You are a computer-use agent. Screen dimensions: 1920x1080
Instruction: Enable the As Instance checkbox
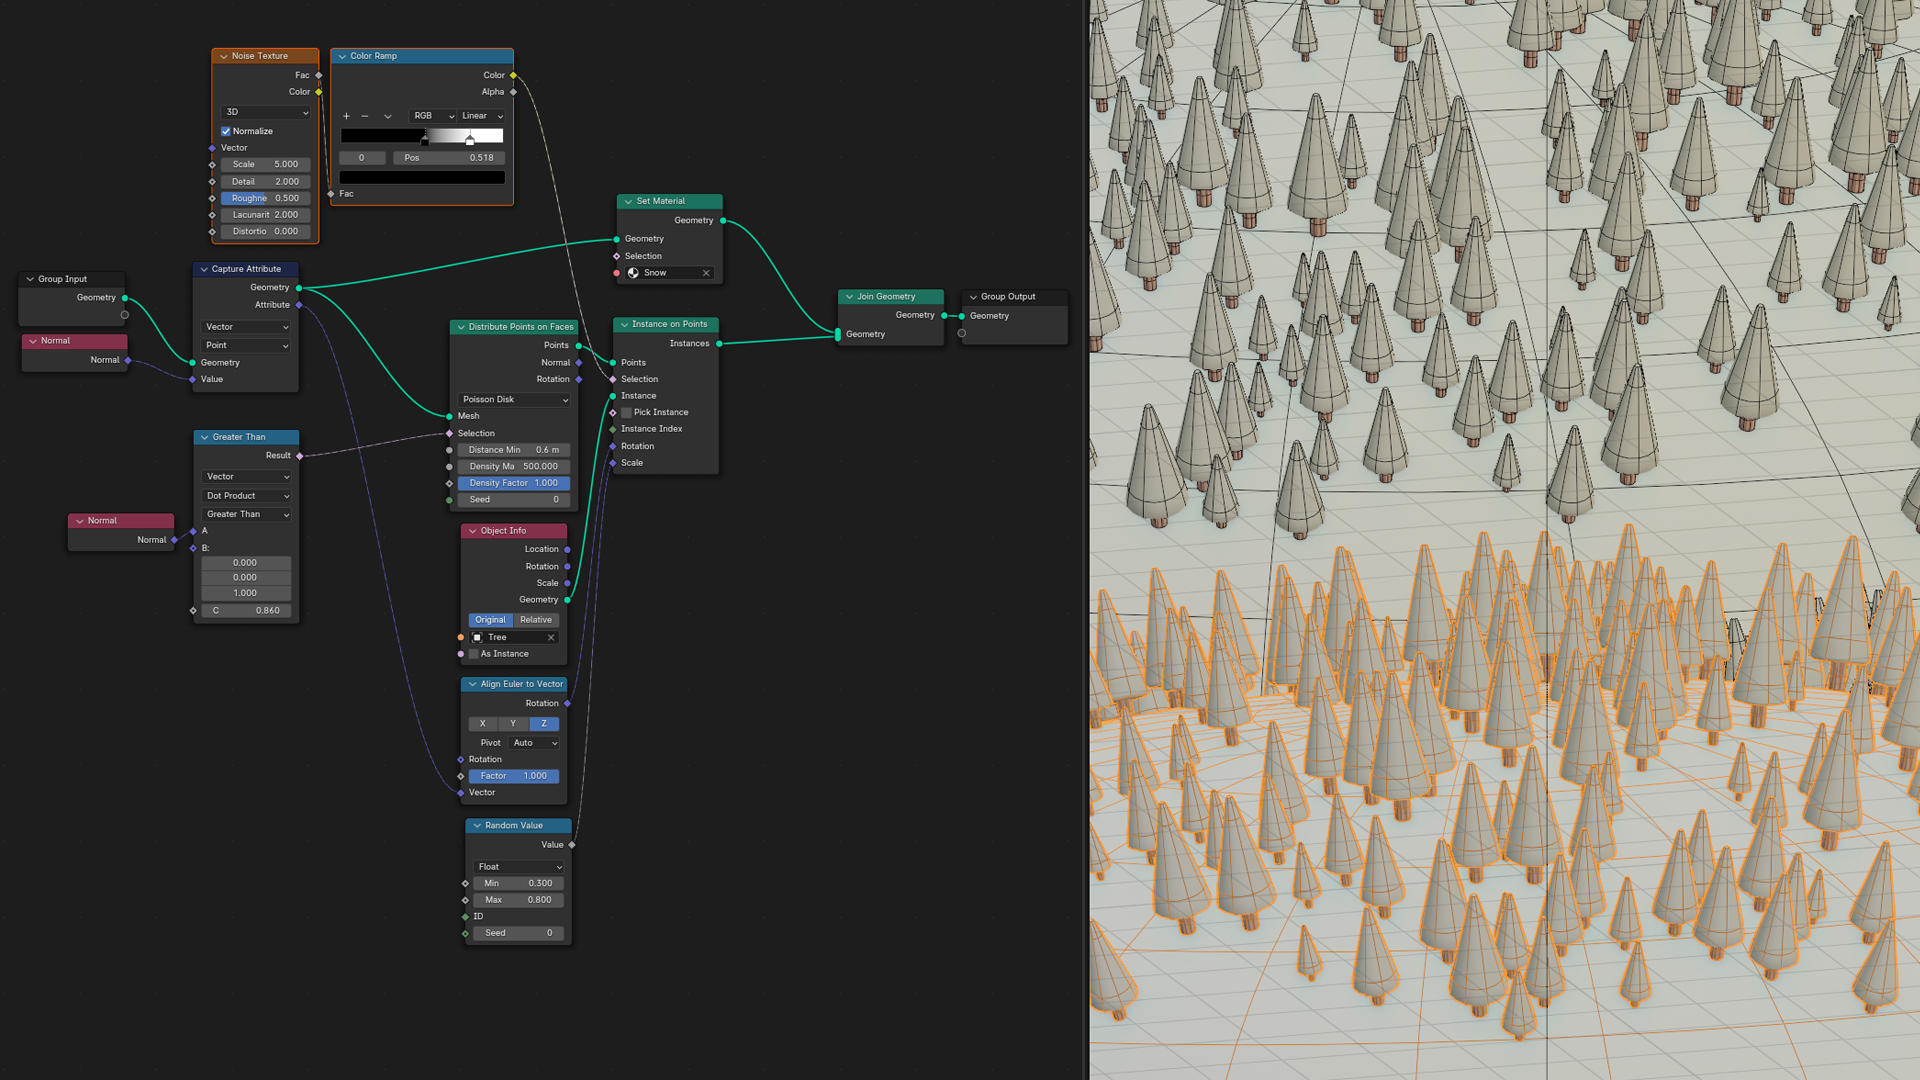pos(474,654)
